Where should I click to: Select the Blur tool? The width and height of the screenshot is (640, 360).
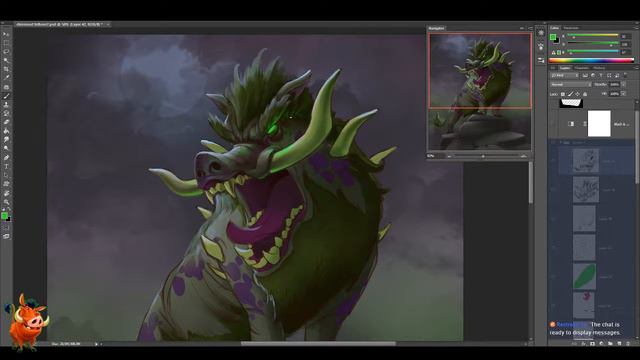(6, 140)
